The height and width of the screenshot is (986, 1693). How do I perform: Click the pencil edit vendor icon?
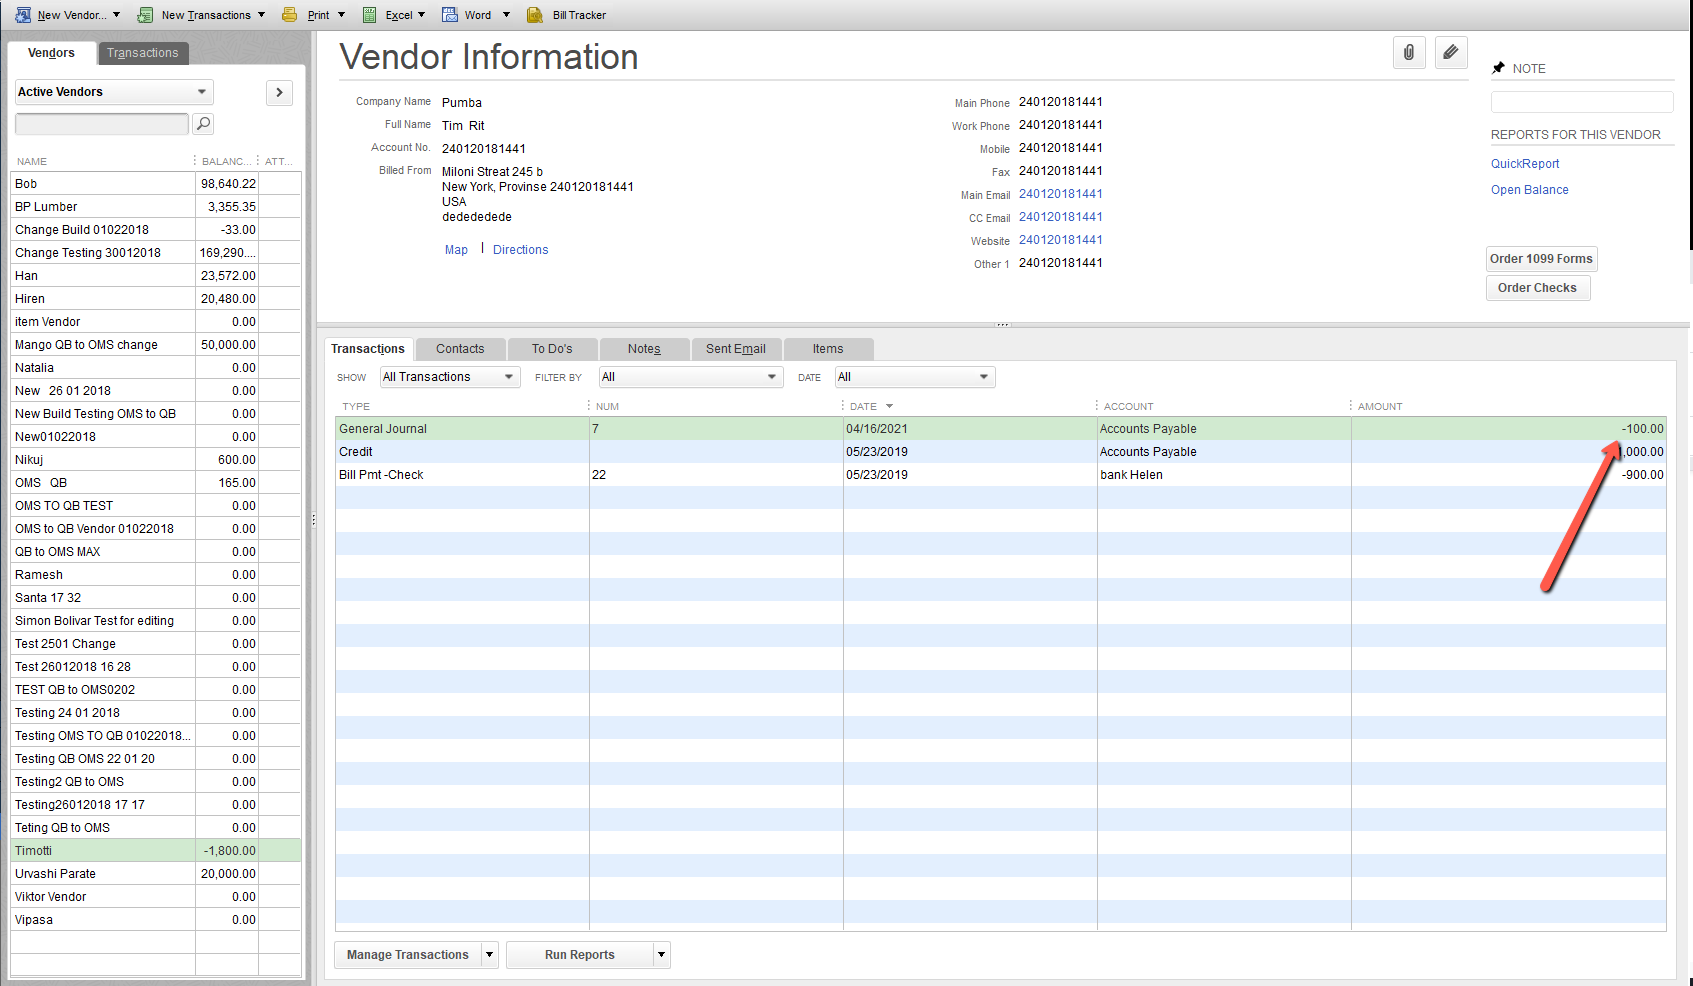tap(1450, 52)
